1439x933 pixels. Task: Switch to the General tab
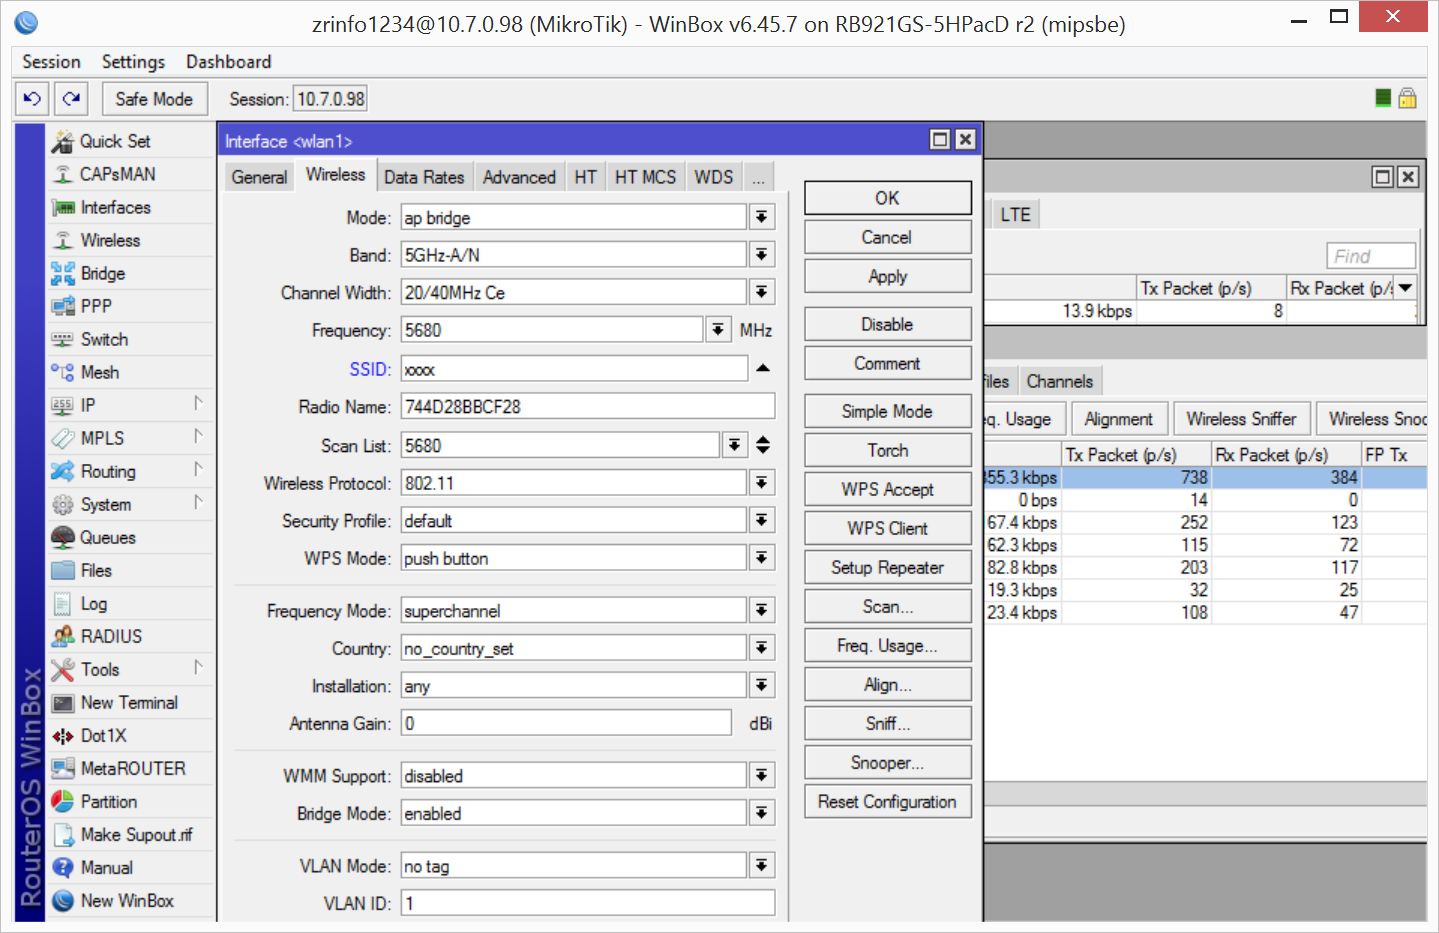click(x=259, y=177)
